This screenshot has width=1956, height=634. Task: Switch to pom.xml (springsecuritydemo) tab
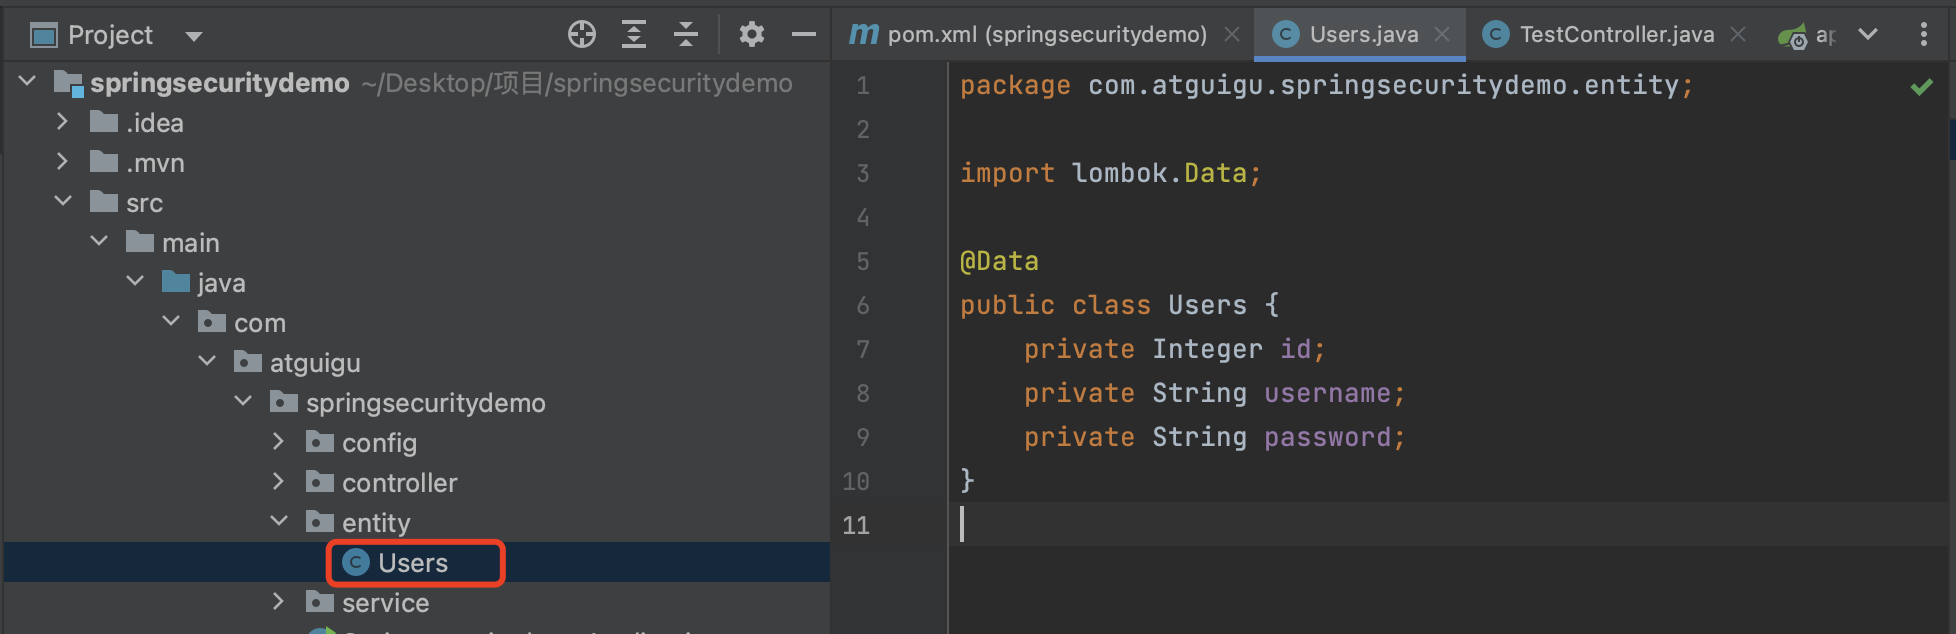pos(1046,35)
